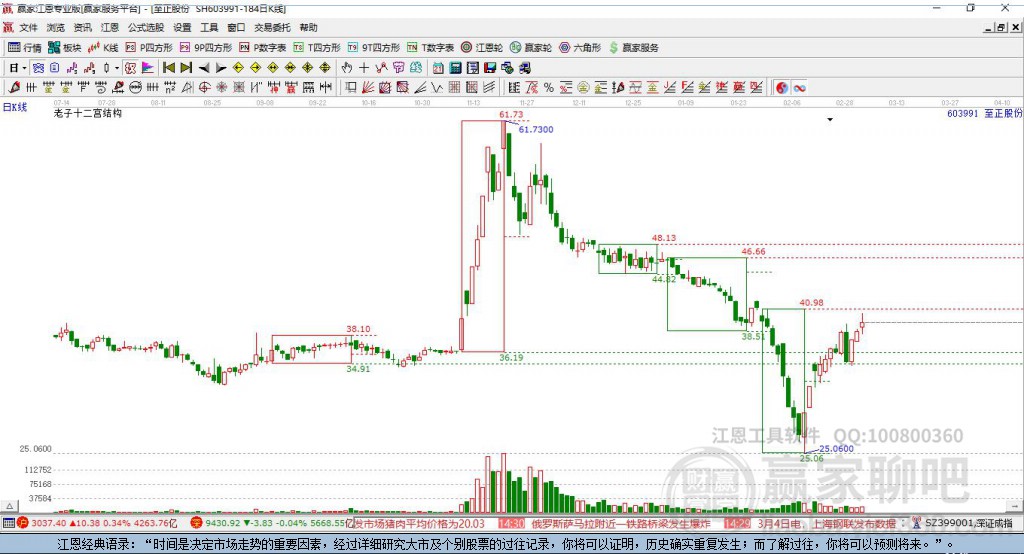Open the 工具 menu
Image resolution: width=1024 pixels, height=554 pixels.
coord(209,27)
